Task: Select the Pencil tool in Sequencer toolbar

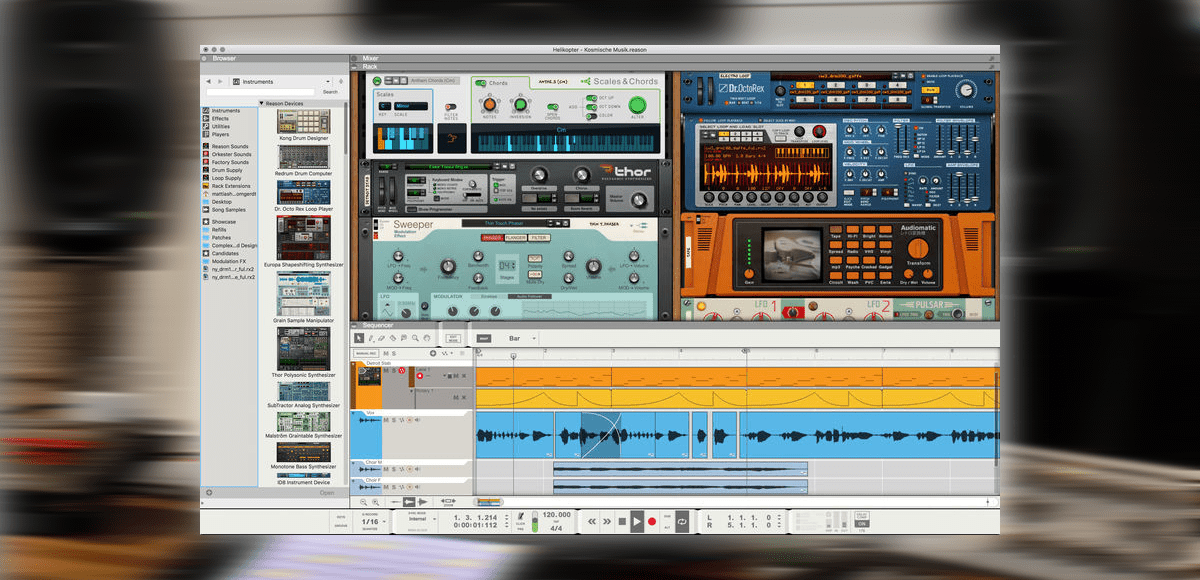Action: click(371, 338)
